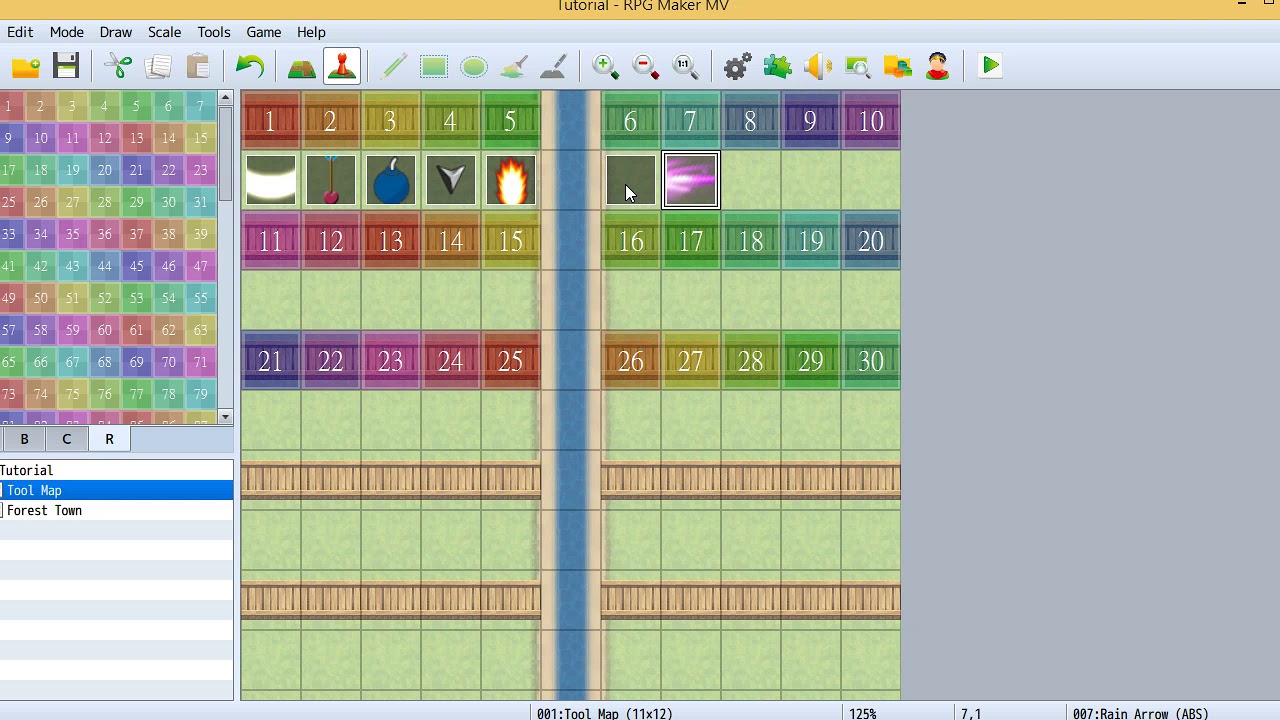Click the Copy icon in the toolbar

pyautogui.click(x=158, y=67)
